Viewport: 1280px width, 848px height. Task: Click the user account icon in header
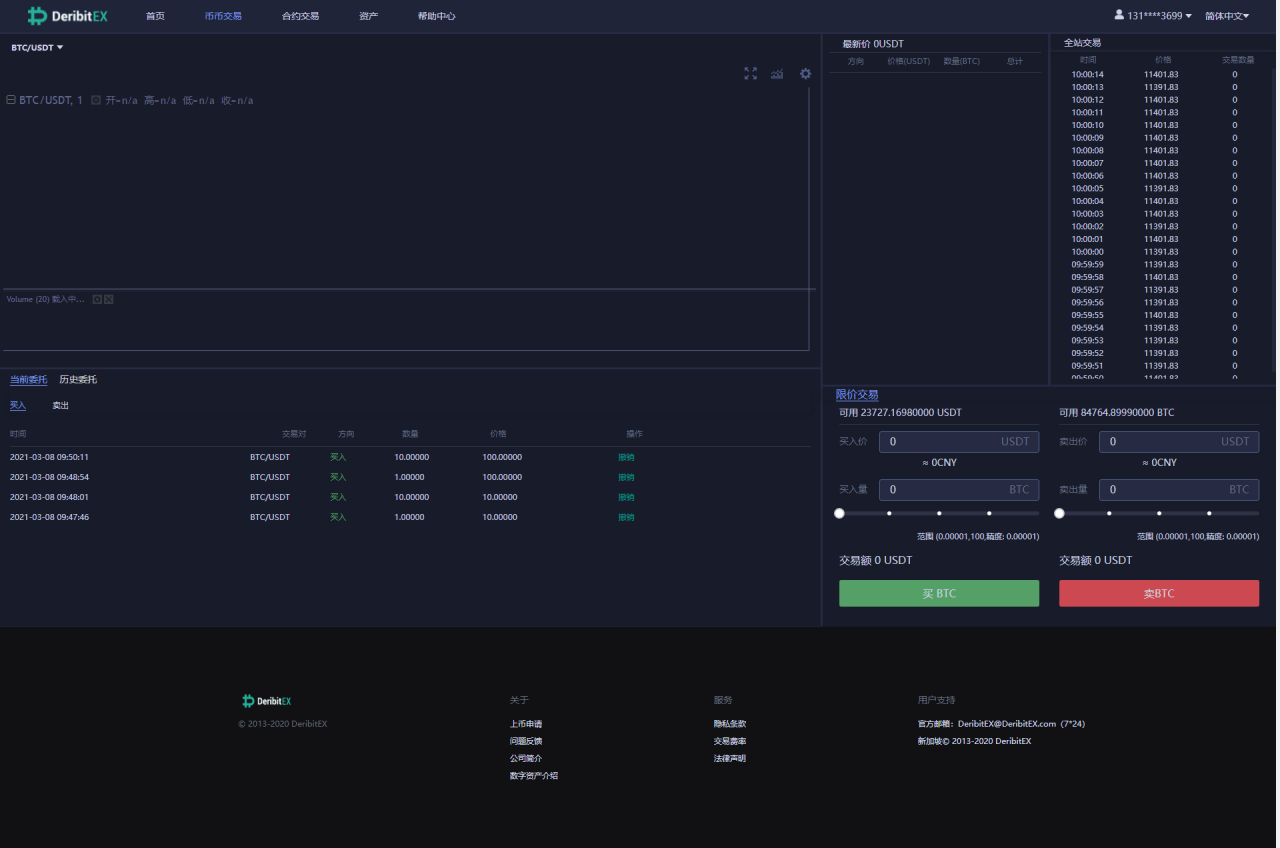(1119, 15)
